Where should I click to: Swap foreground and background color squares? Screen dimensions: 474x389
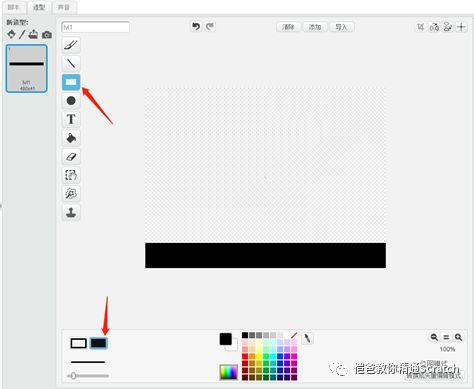229,342
